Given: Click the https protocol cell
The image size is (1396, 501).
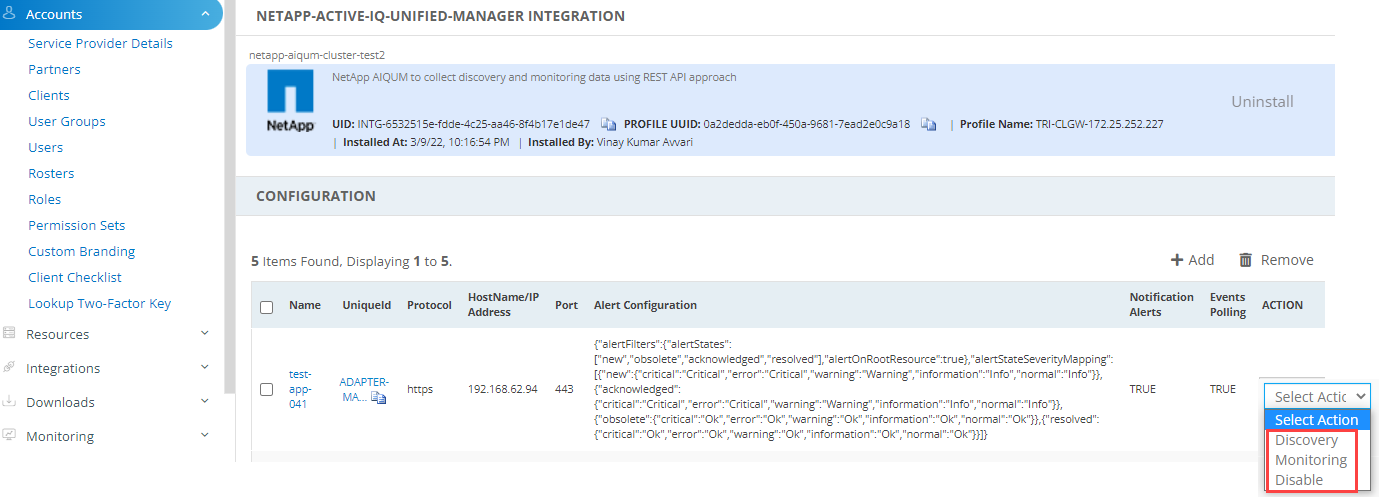Looking at the screenshot, I should [420, 389].
